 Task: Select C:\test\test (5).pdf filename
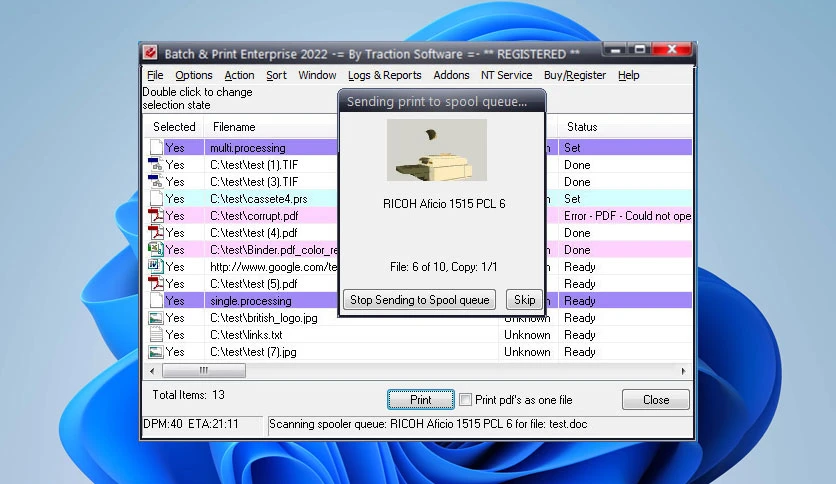point(253,284)
